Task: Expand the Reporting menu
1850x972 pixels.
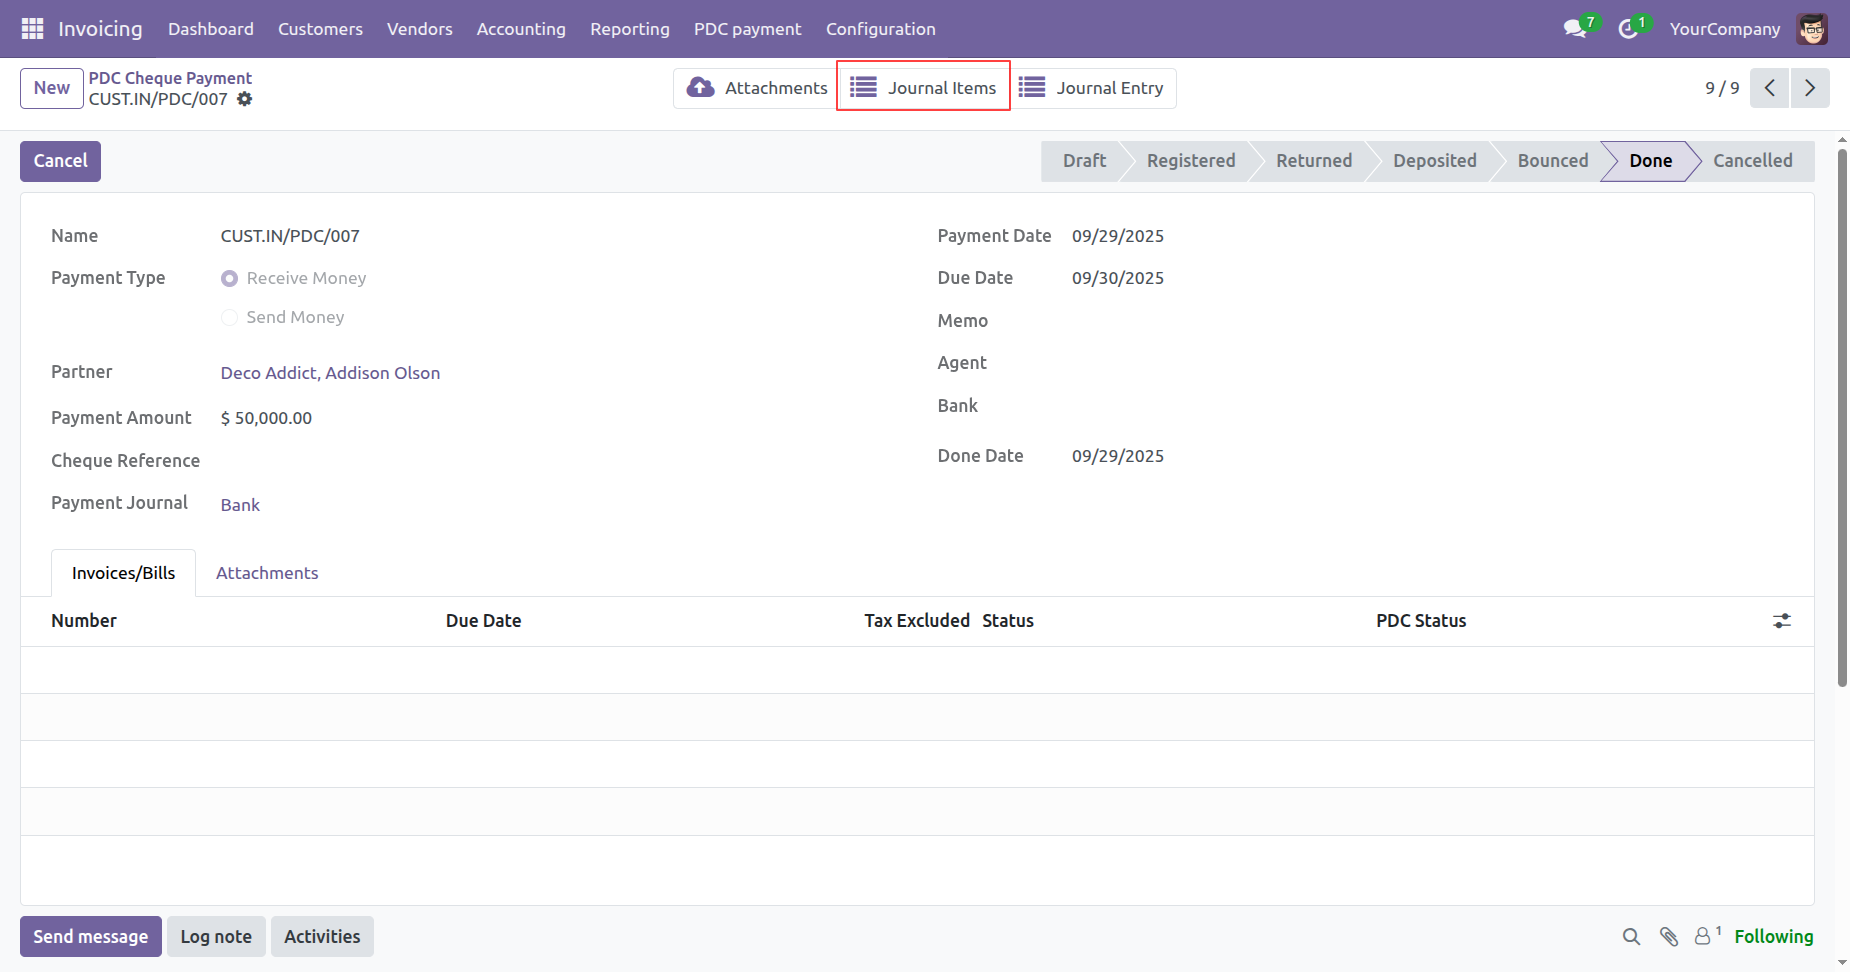Action: (x=629, y=29)
